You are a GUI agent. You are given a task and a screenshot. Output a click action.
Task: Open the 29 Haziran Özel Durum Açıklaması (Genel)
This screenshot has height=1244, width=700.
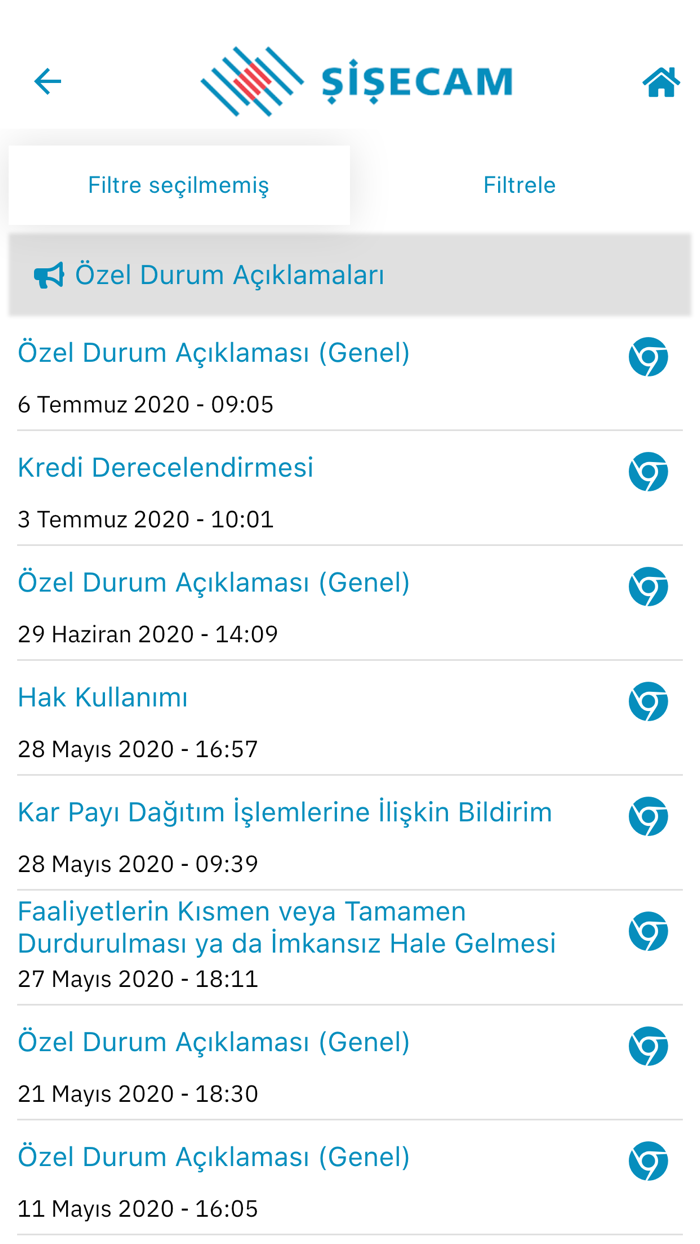point(213,582)
